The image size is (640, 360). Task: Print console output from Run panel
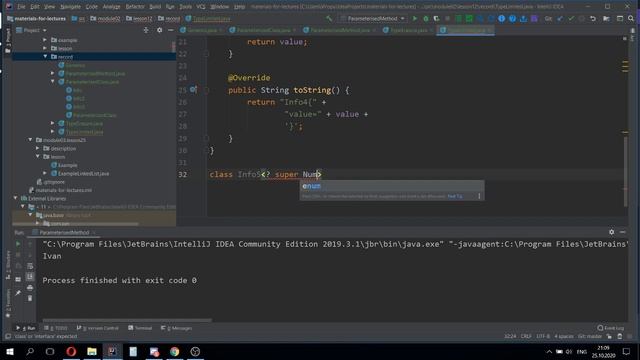(30, 288)
